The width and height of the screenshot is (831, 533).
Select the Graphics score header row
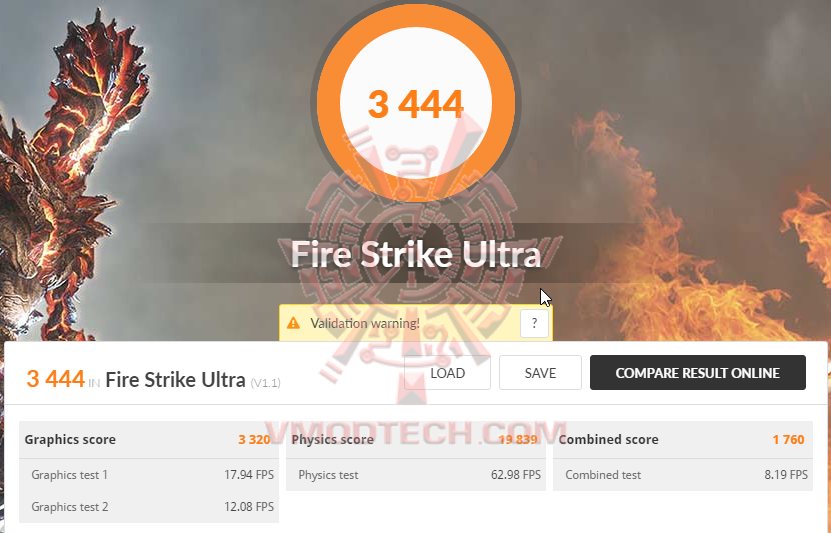(x=149, y=440)
